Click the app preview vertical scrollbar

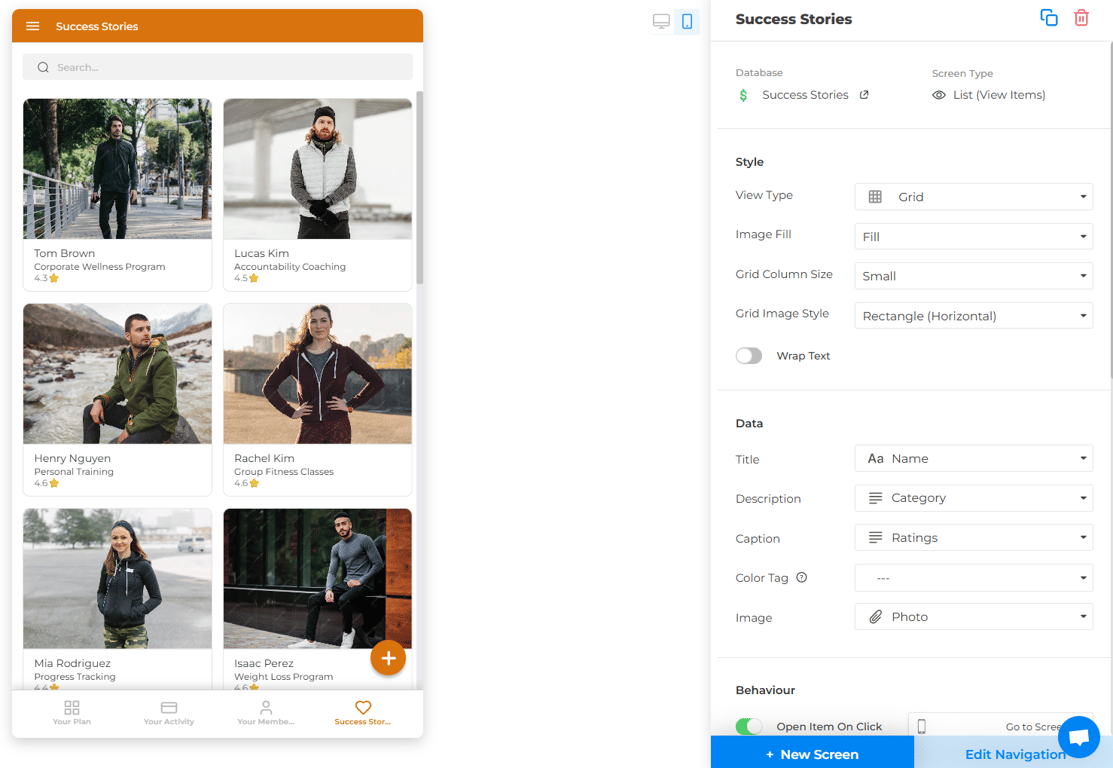point(420,187)
